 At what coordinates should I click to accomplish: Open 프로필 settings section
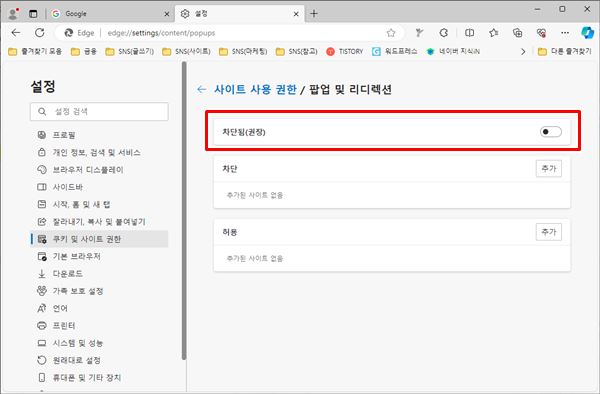pos(99,135)
